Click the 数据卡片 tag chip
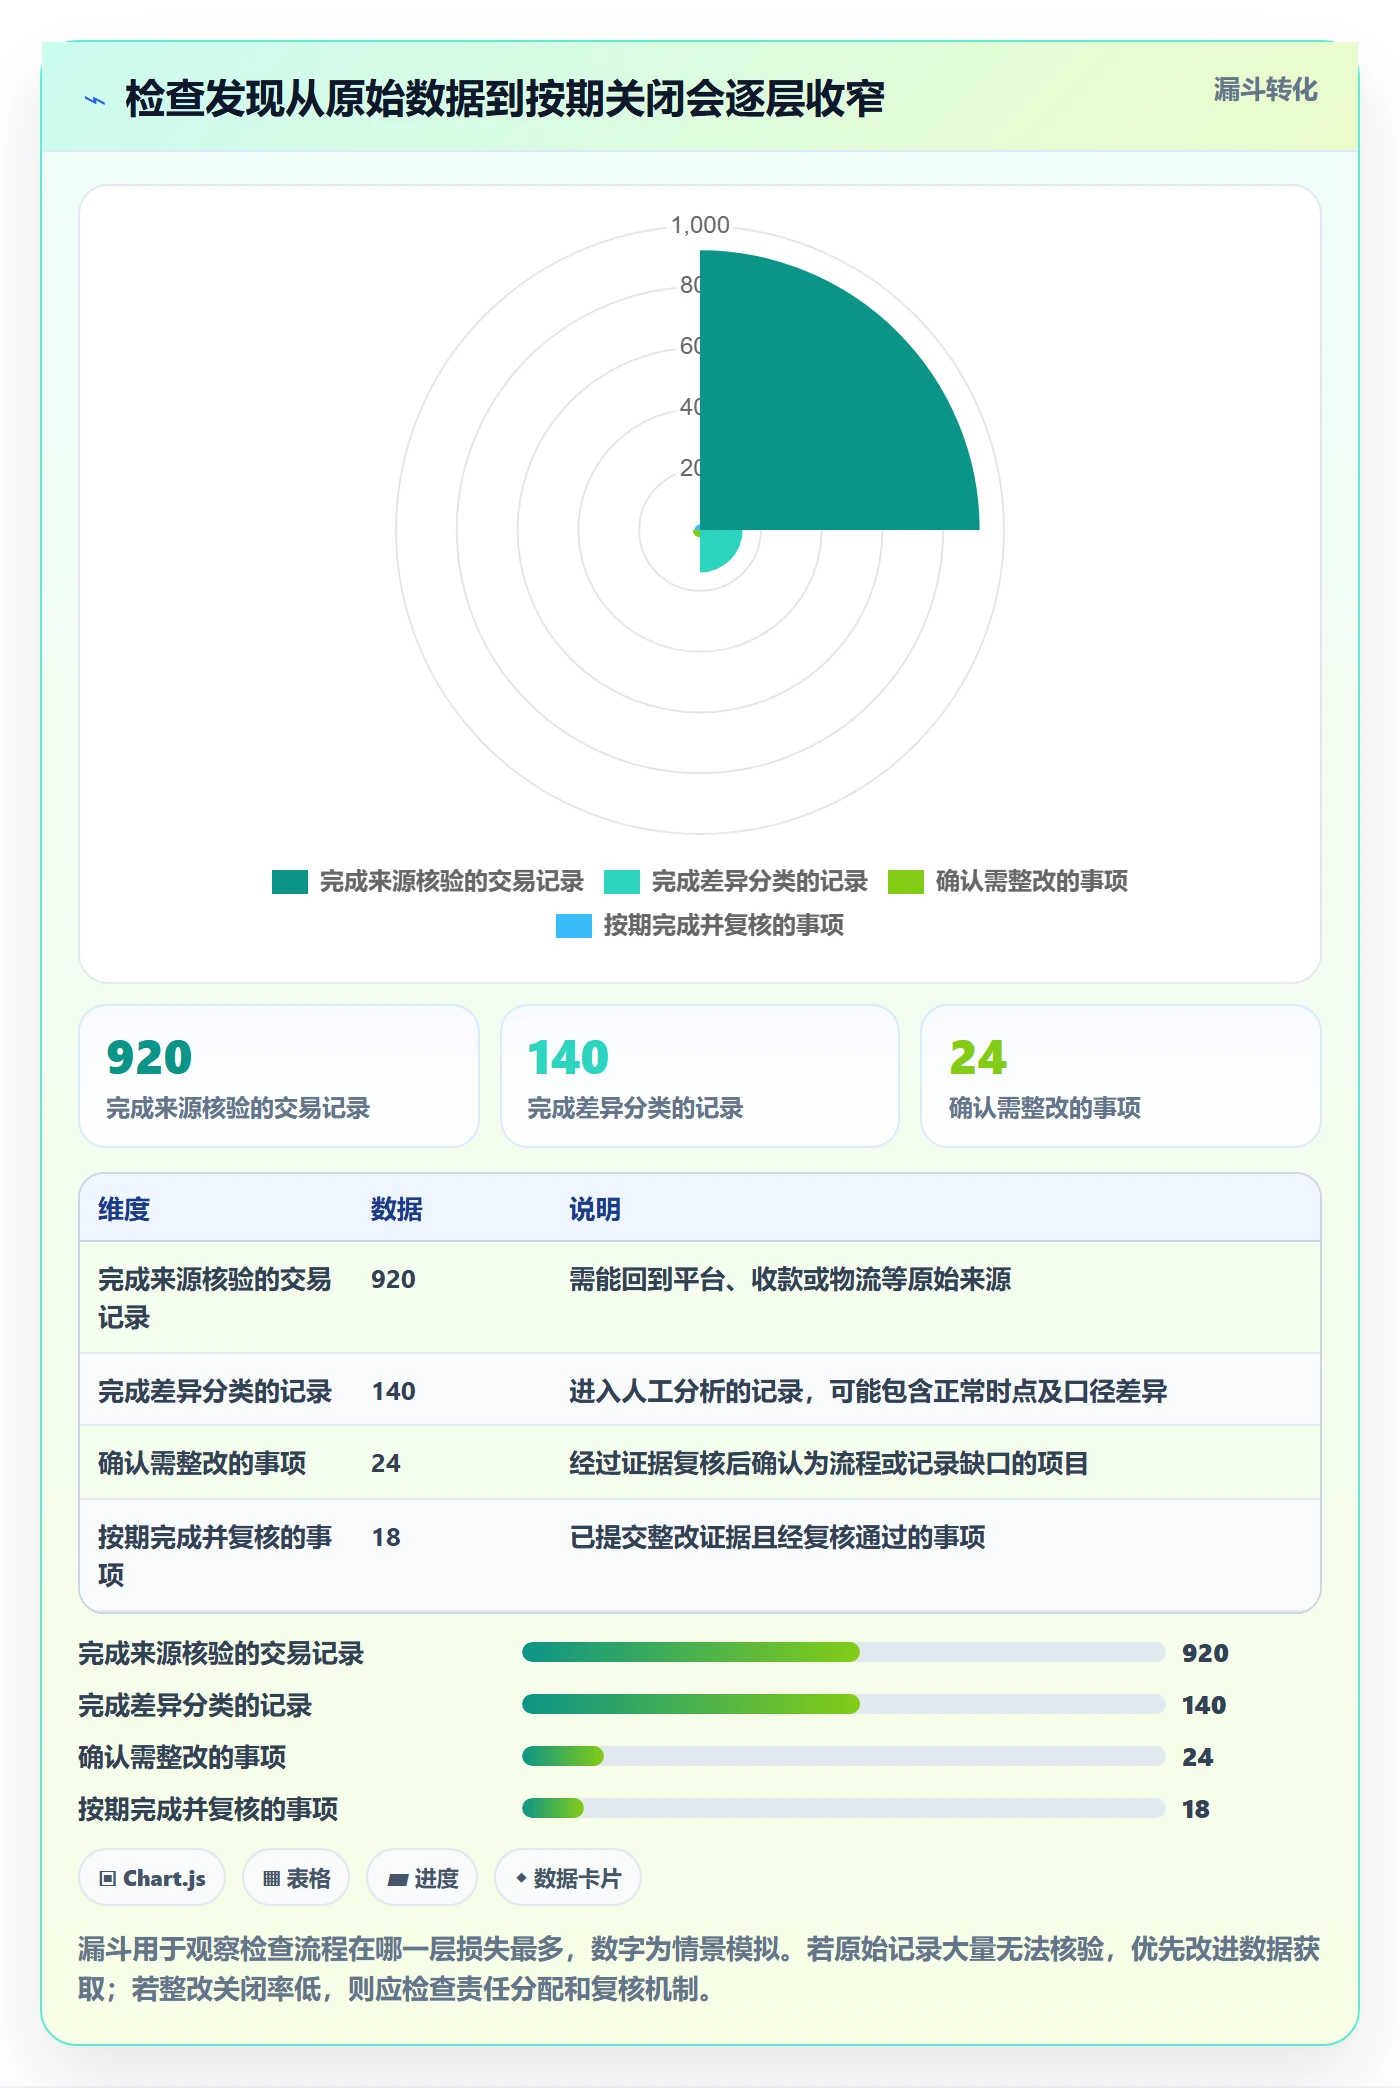This screenshot has height=2088, width=1400. [568, 1878]
